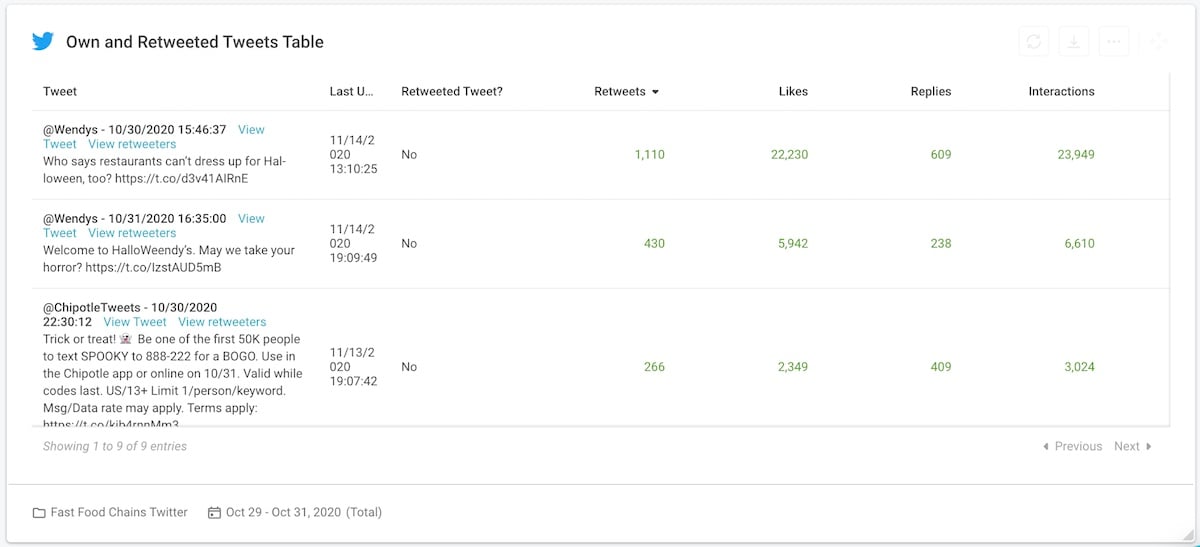The width and height of the screenshot is (1200, 547).
Task: Click the folder icon in footer
Action: pos(39,512)
